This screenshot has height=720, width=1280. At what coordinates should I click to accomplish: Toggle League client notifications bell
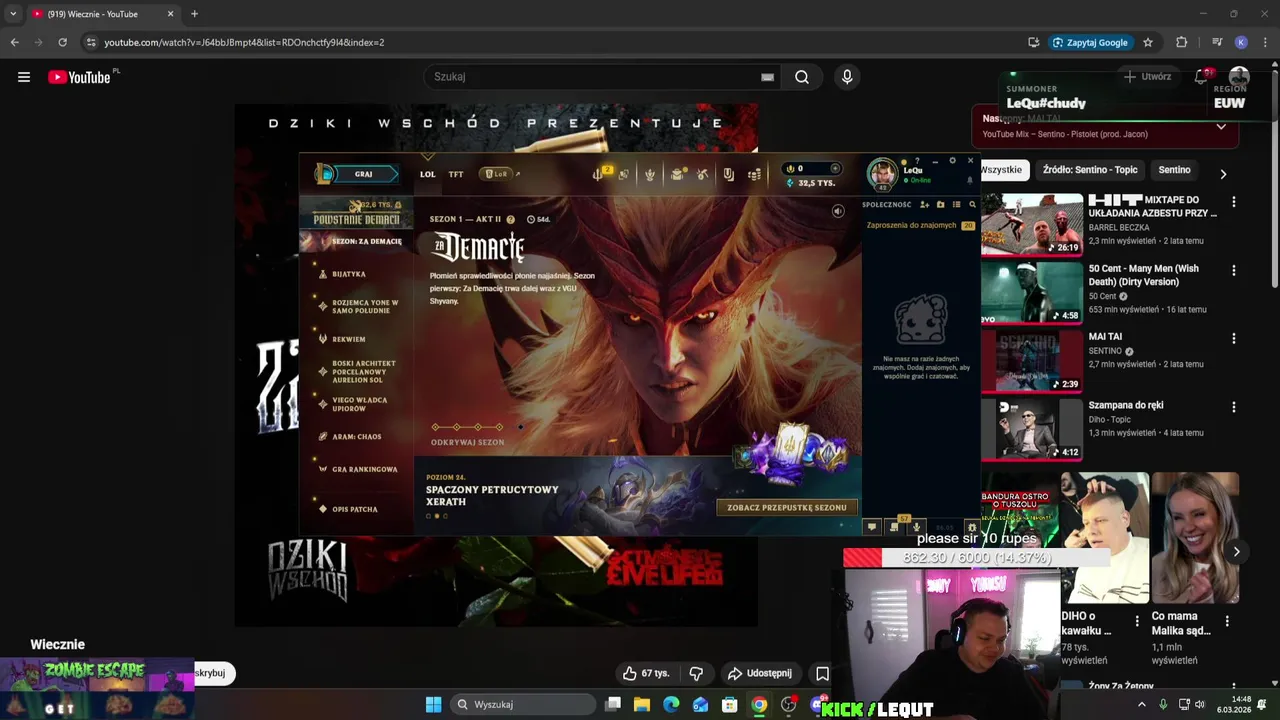coord(969,181)
